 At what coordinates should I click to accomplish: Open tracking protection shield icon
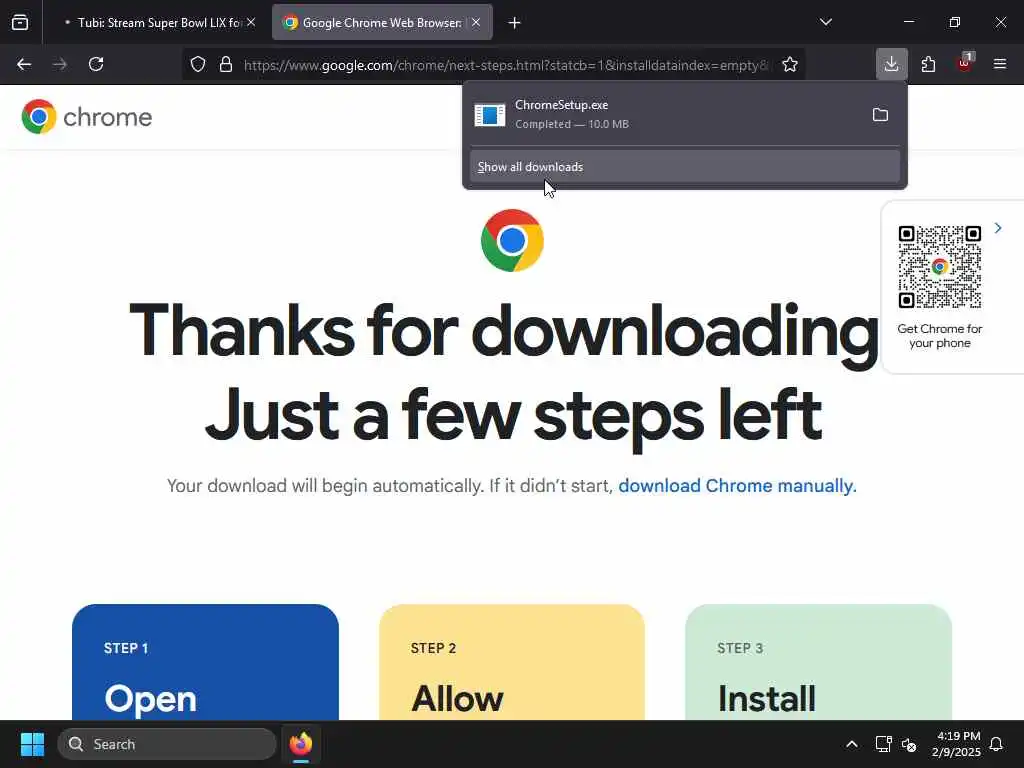point(198,64)
